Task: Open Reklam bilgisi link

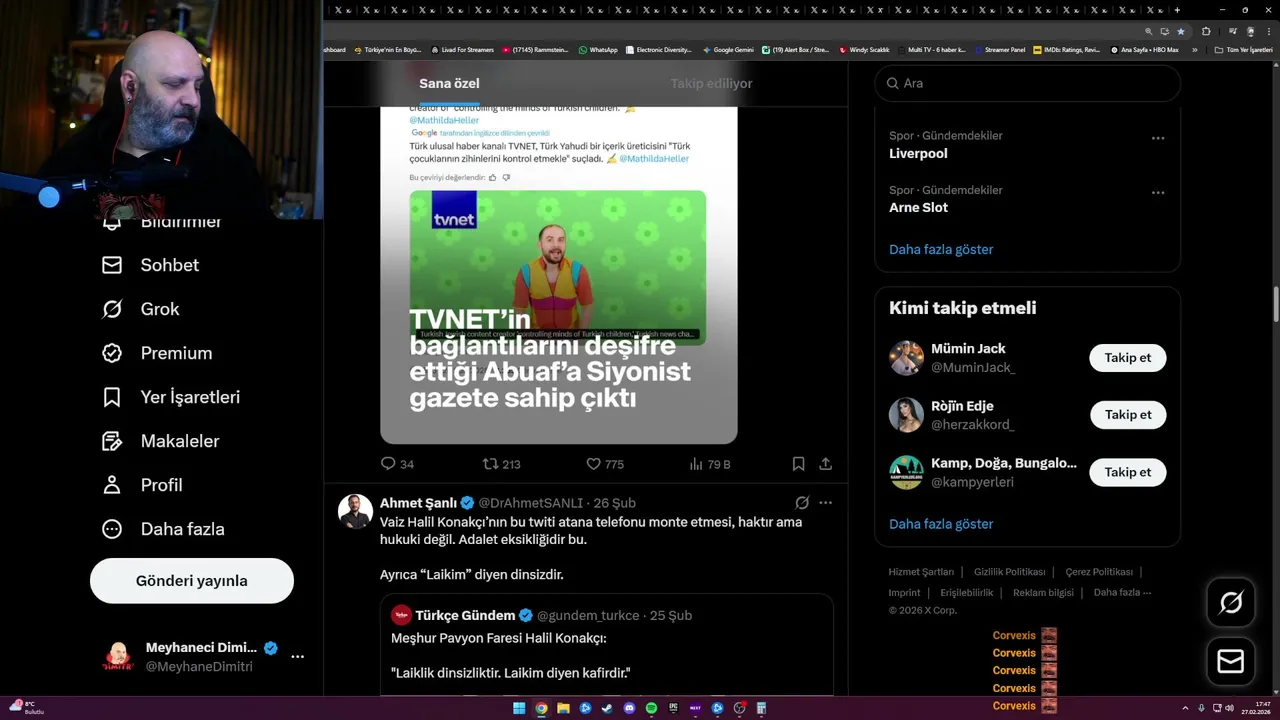Action: click(1043, 593)
